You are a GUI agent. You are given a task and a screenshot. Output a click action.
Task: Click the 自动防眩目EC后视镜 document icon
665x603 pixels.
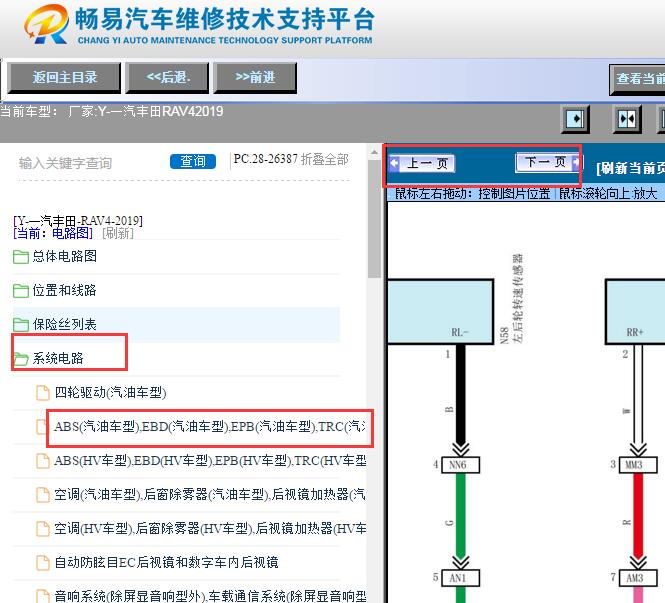click(42, 563)
